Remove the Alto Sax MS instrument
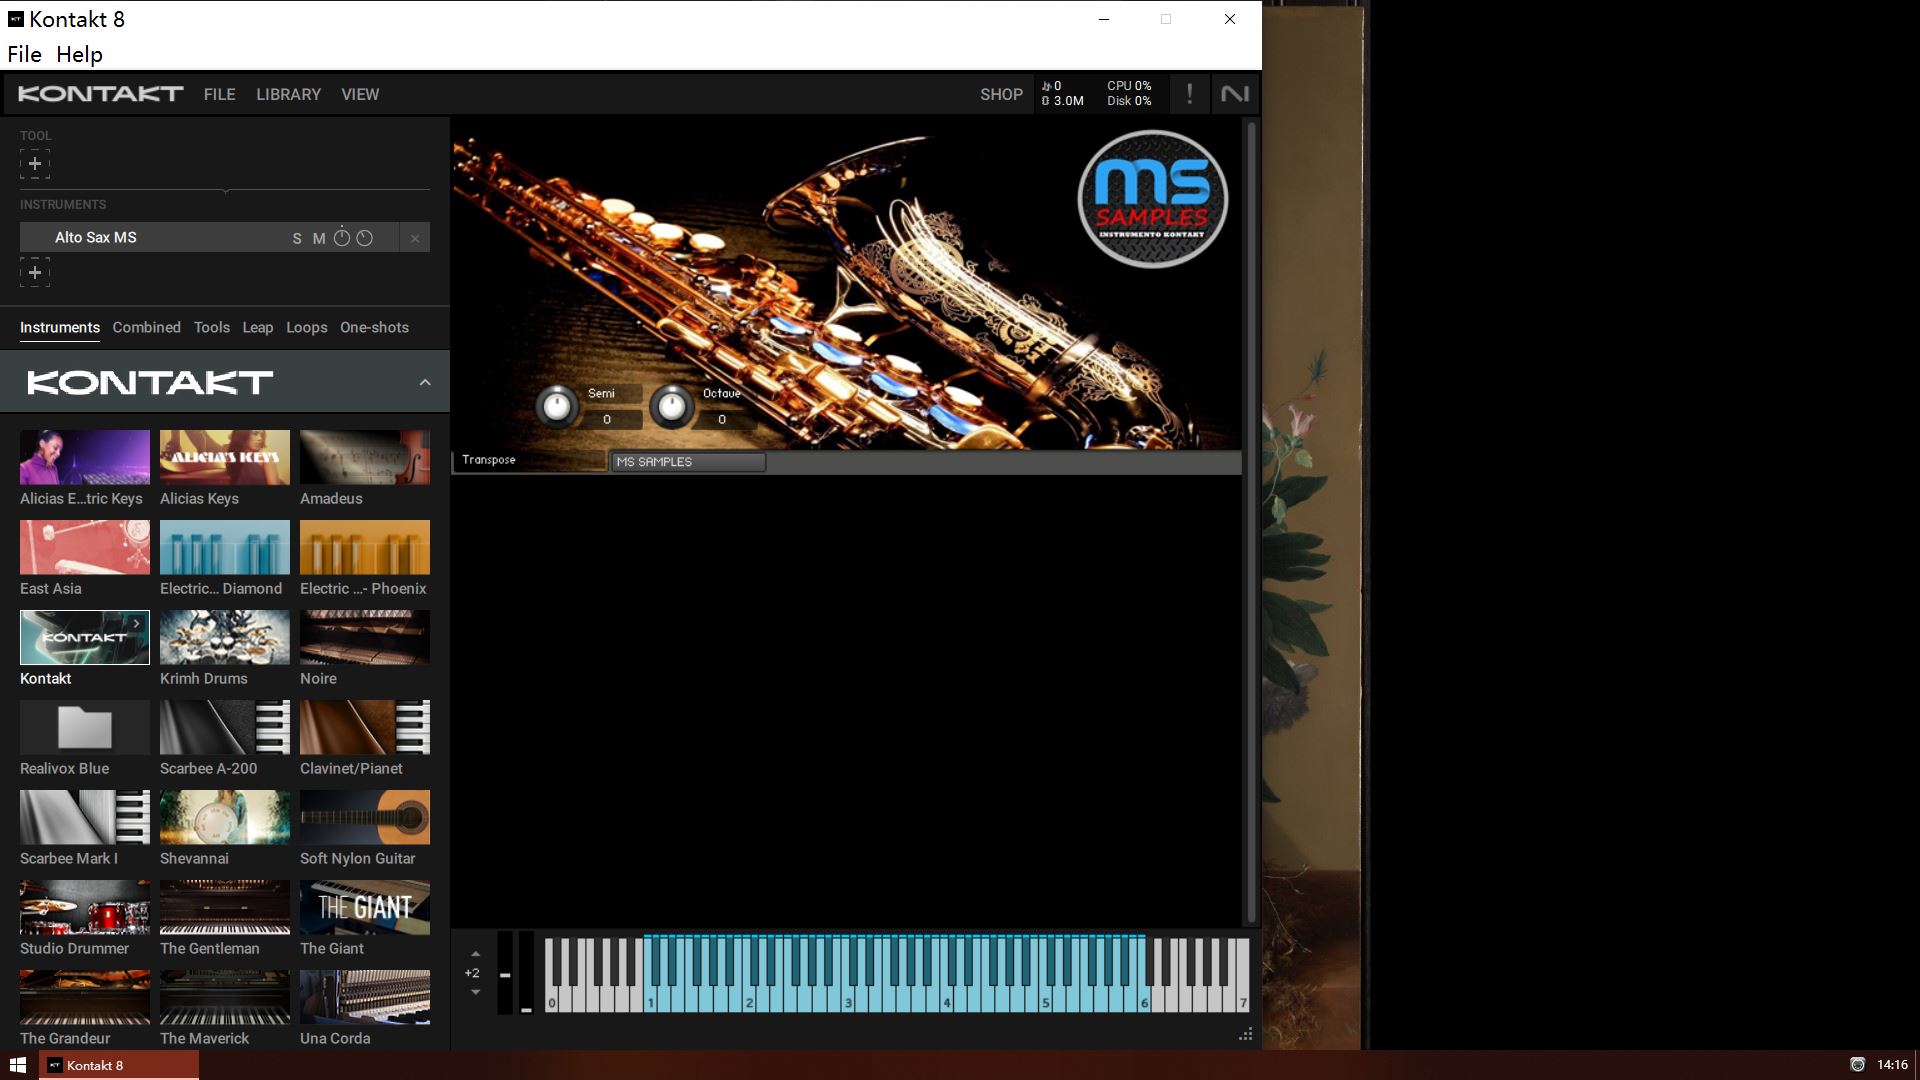The image size is (1920, 1080). pyautogui.click(x=415, y=238)
